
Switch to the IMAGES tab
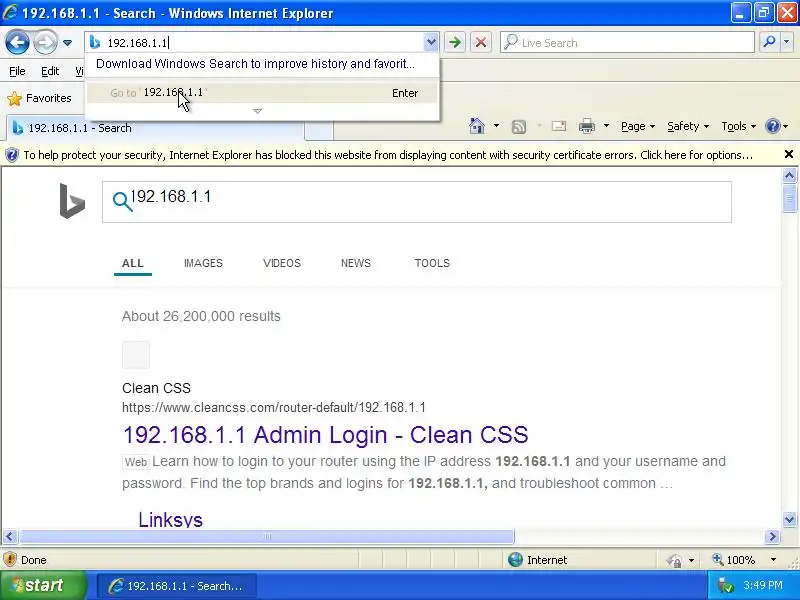tap(203, 263)
